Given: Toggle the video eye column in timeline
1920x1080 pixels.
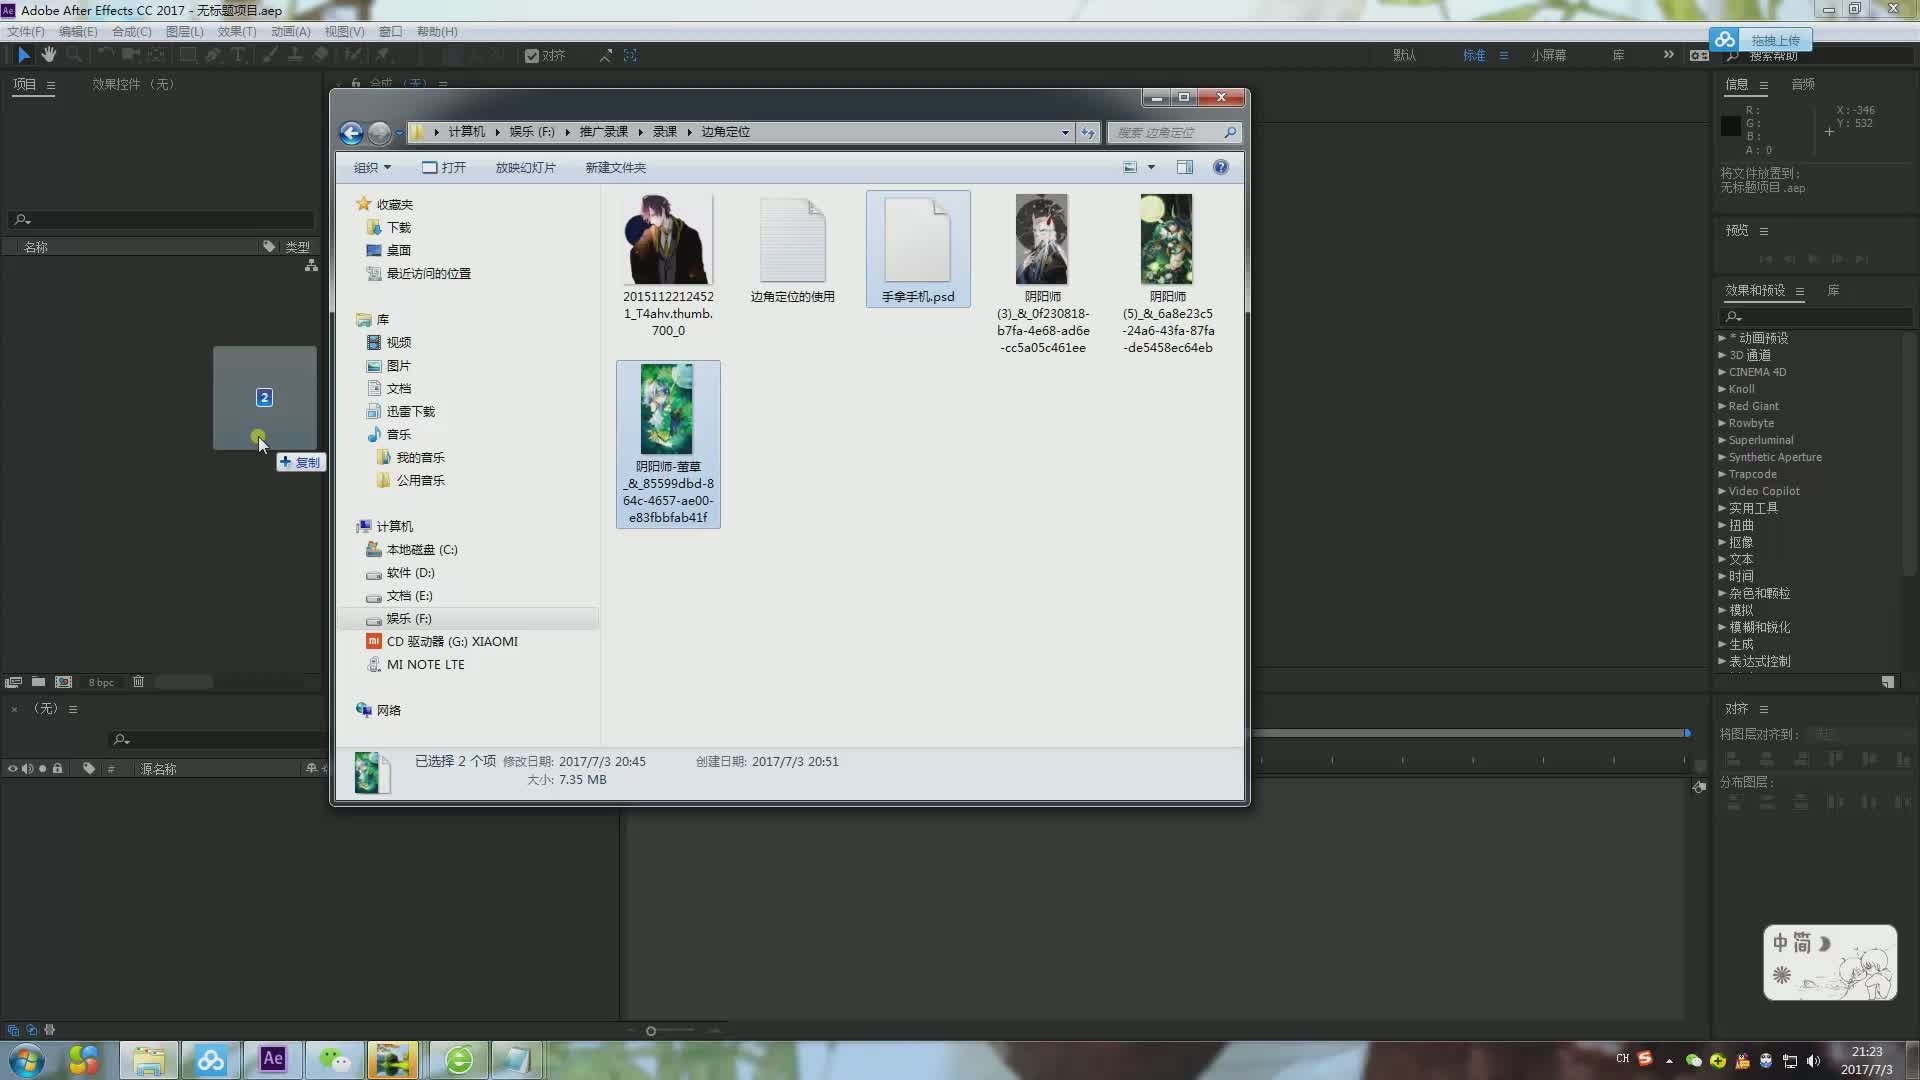Looking at the screenshot, I should point(13,768).
